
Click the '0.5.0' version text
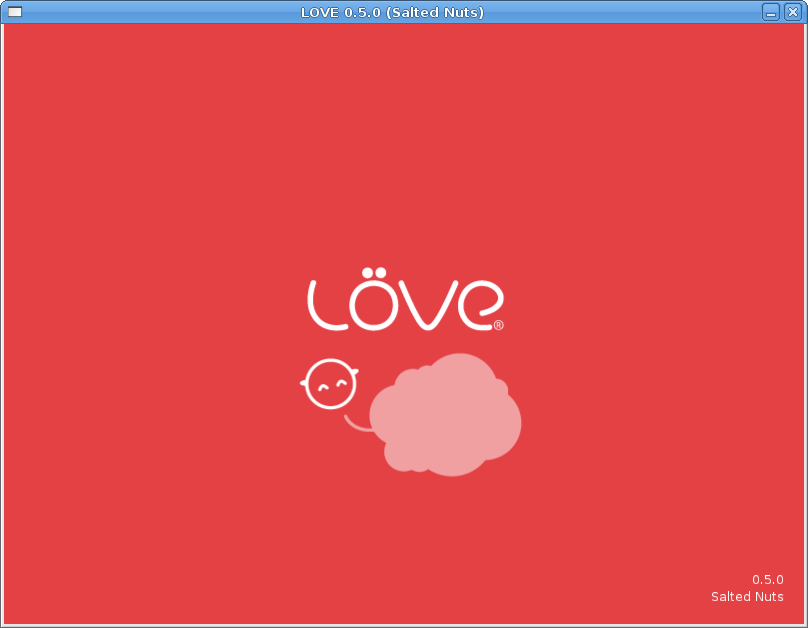768,580
